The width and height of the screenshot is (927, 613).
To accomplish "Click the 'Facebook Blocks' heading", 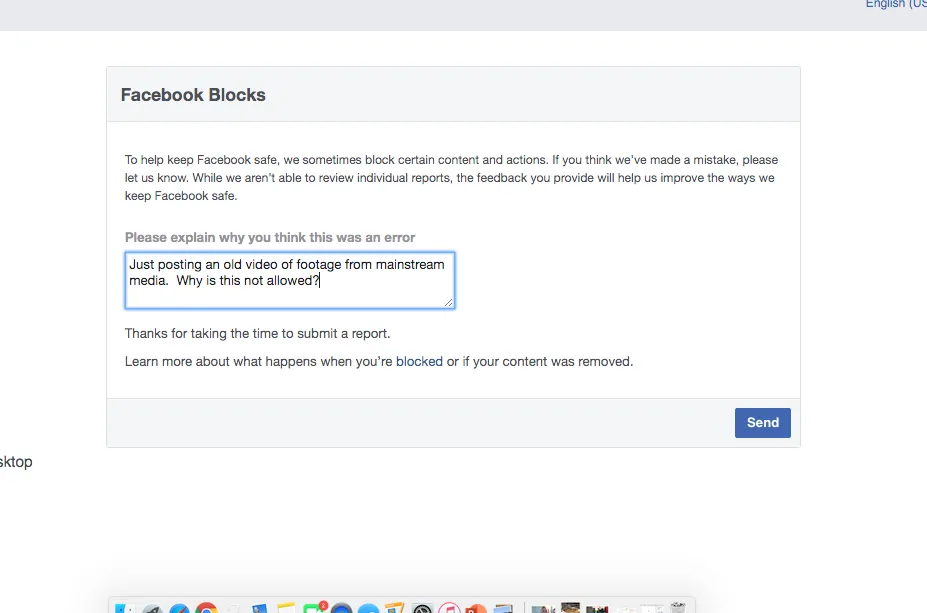I will pos(193,95).
